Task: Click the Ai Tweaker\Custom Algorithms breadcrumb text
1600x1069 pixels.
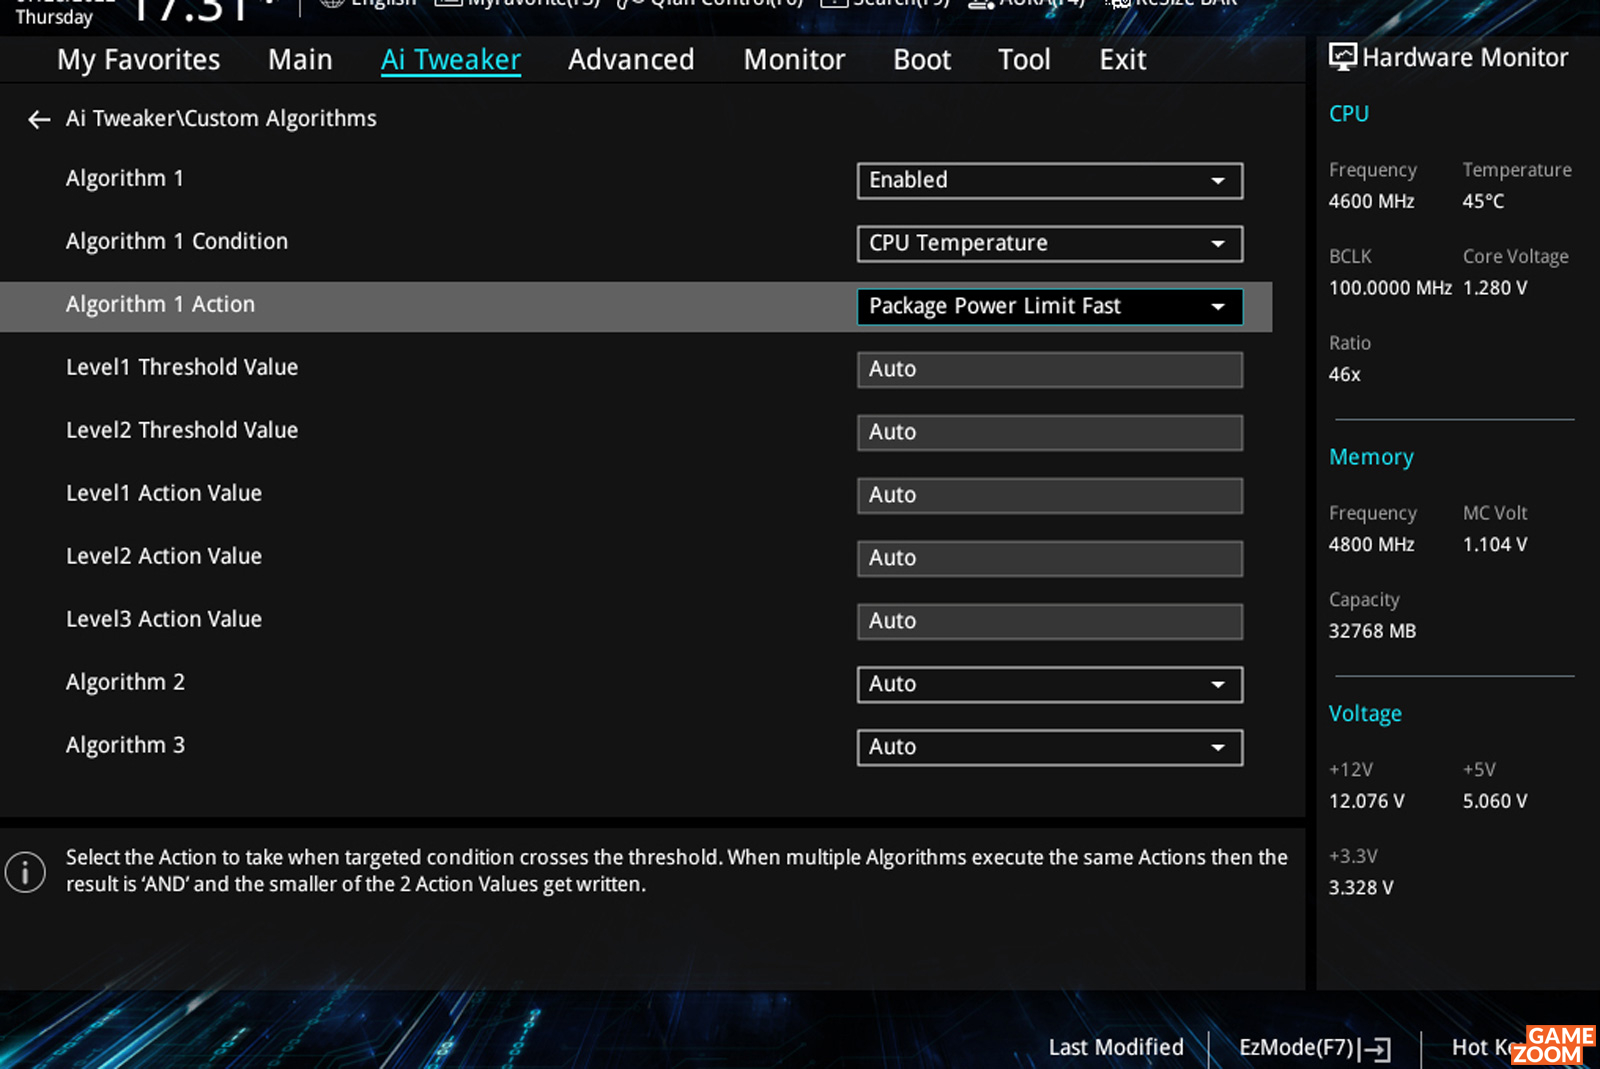Action: pyautogui.click(x=221, y=119)
